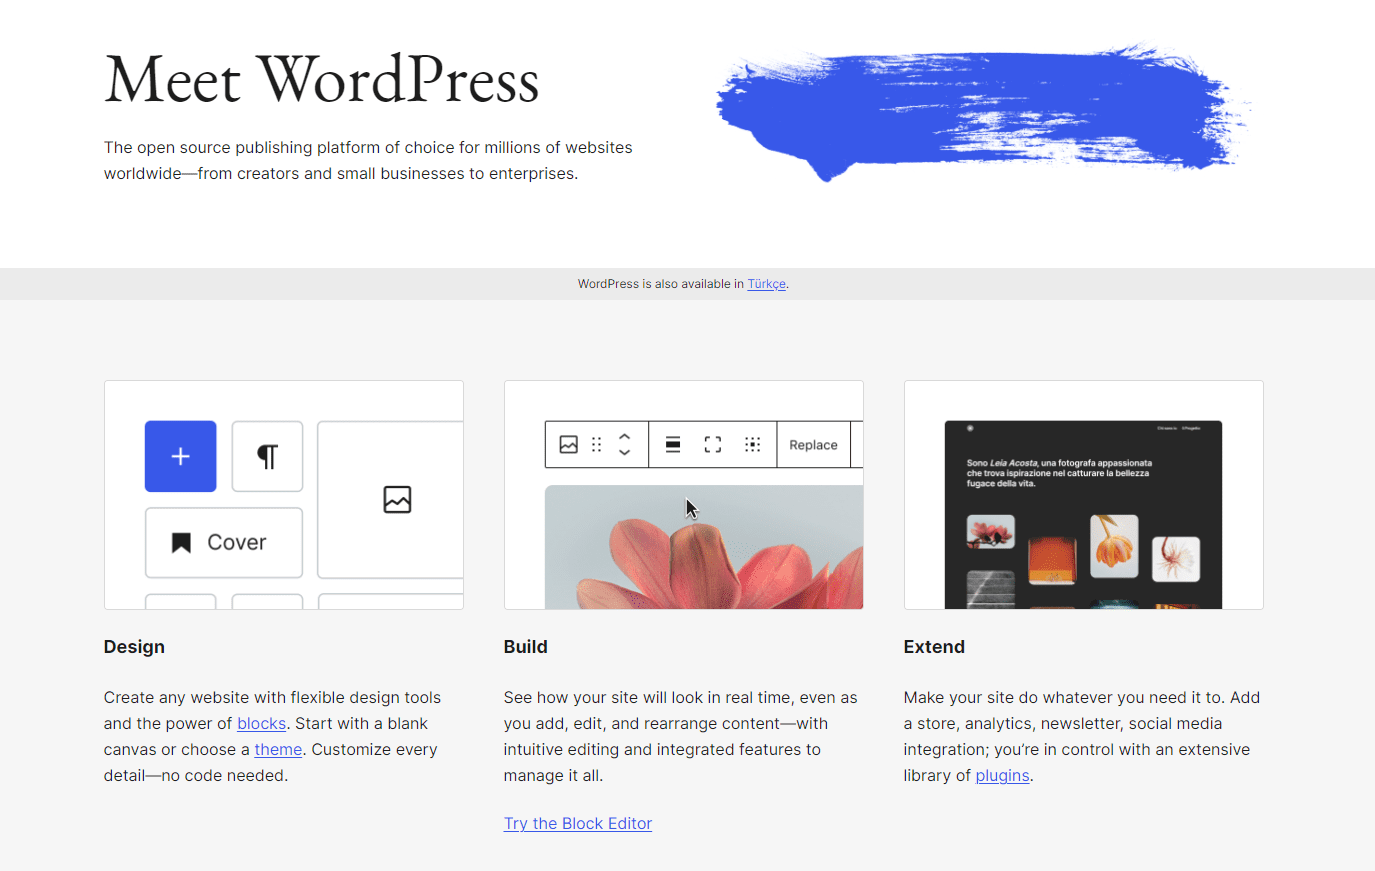
Task: Click the pink flower image preview
Action: [703, 550]
